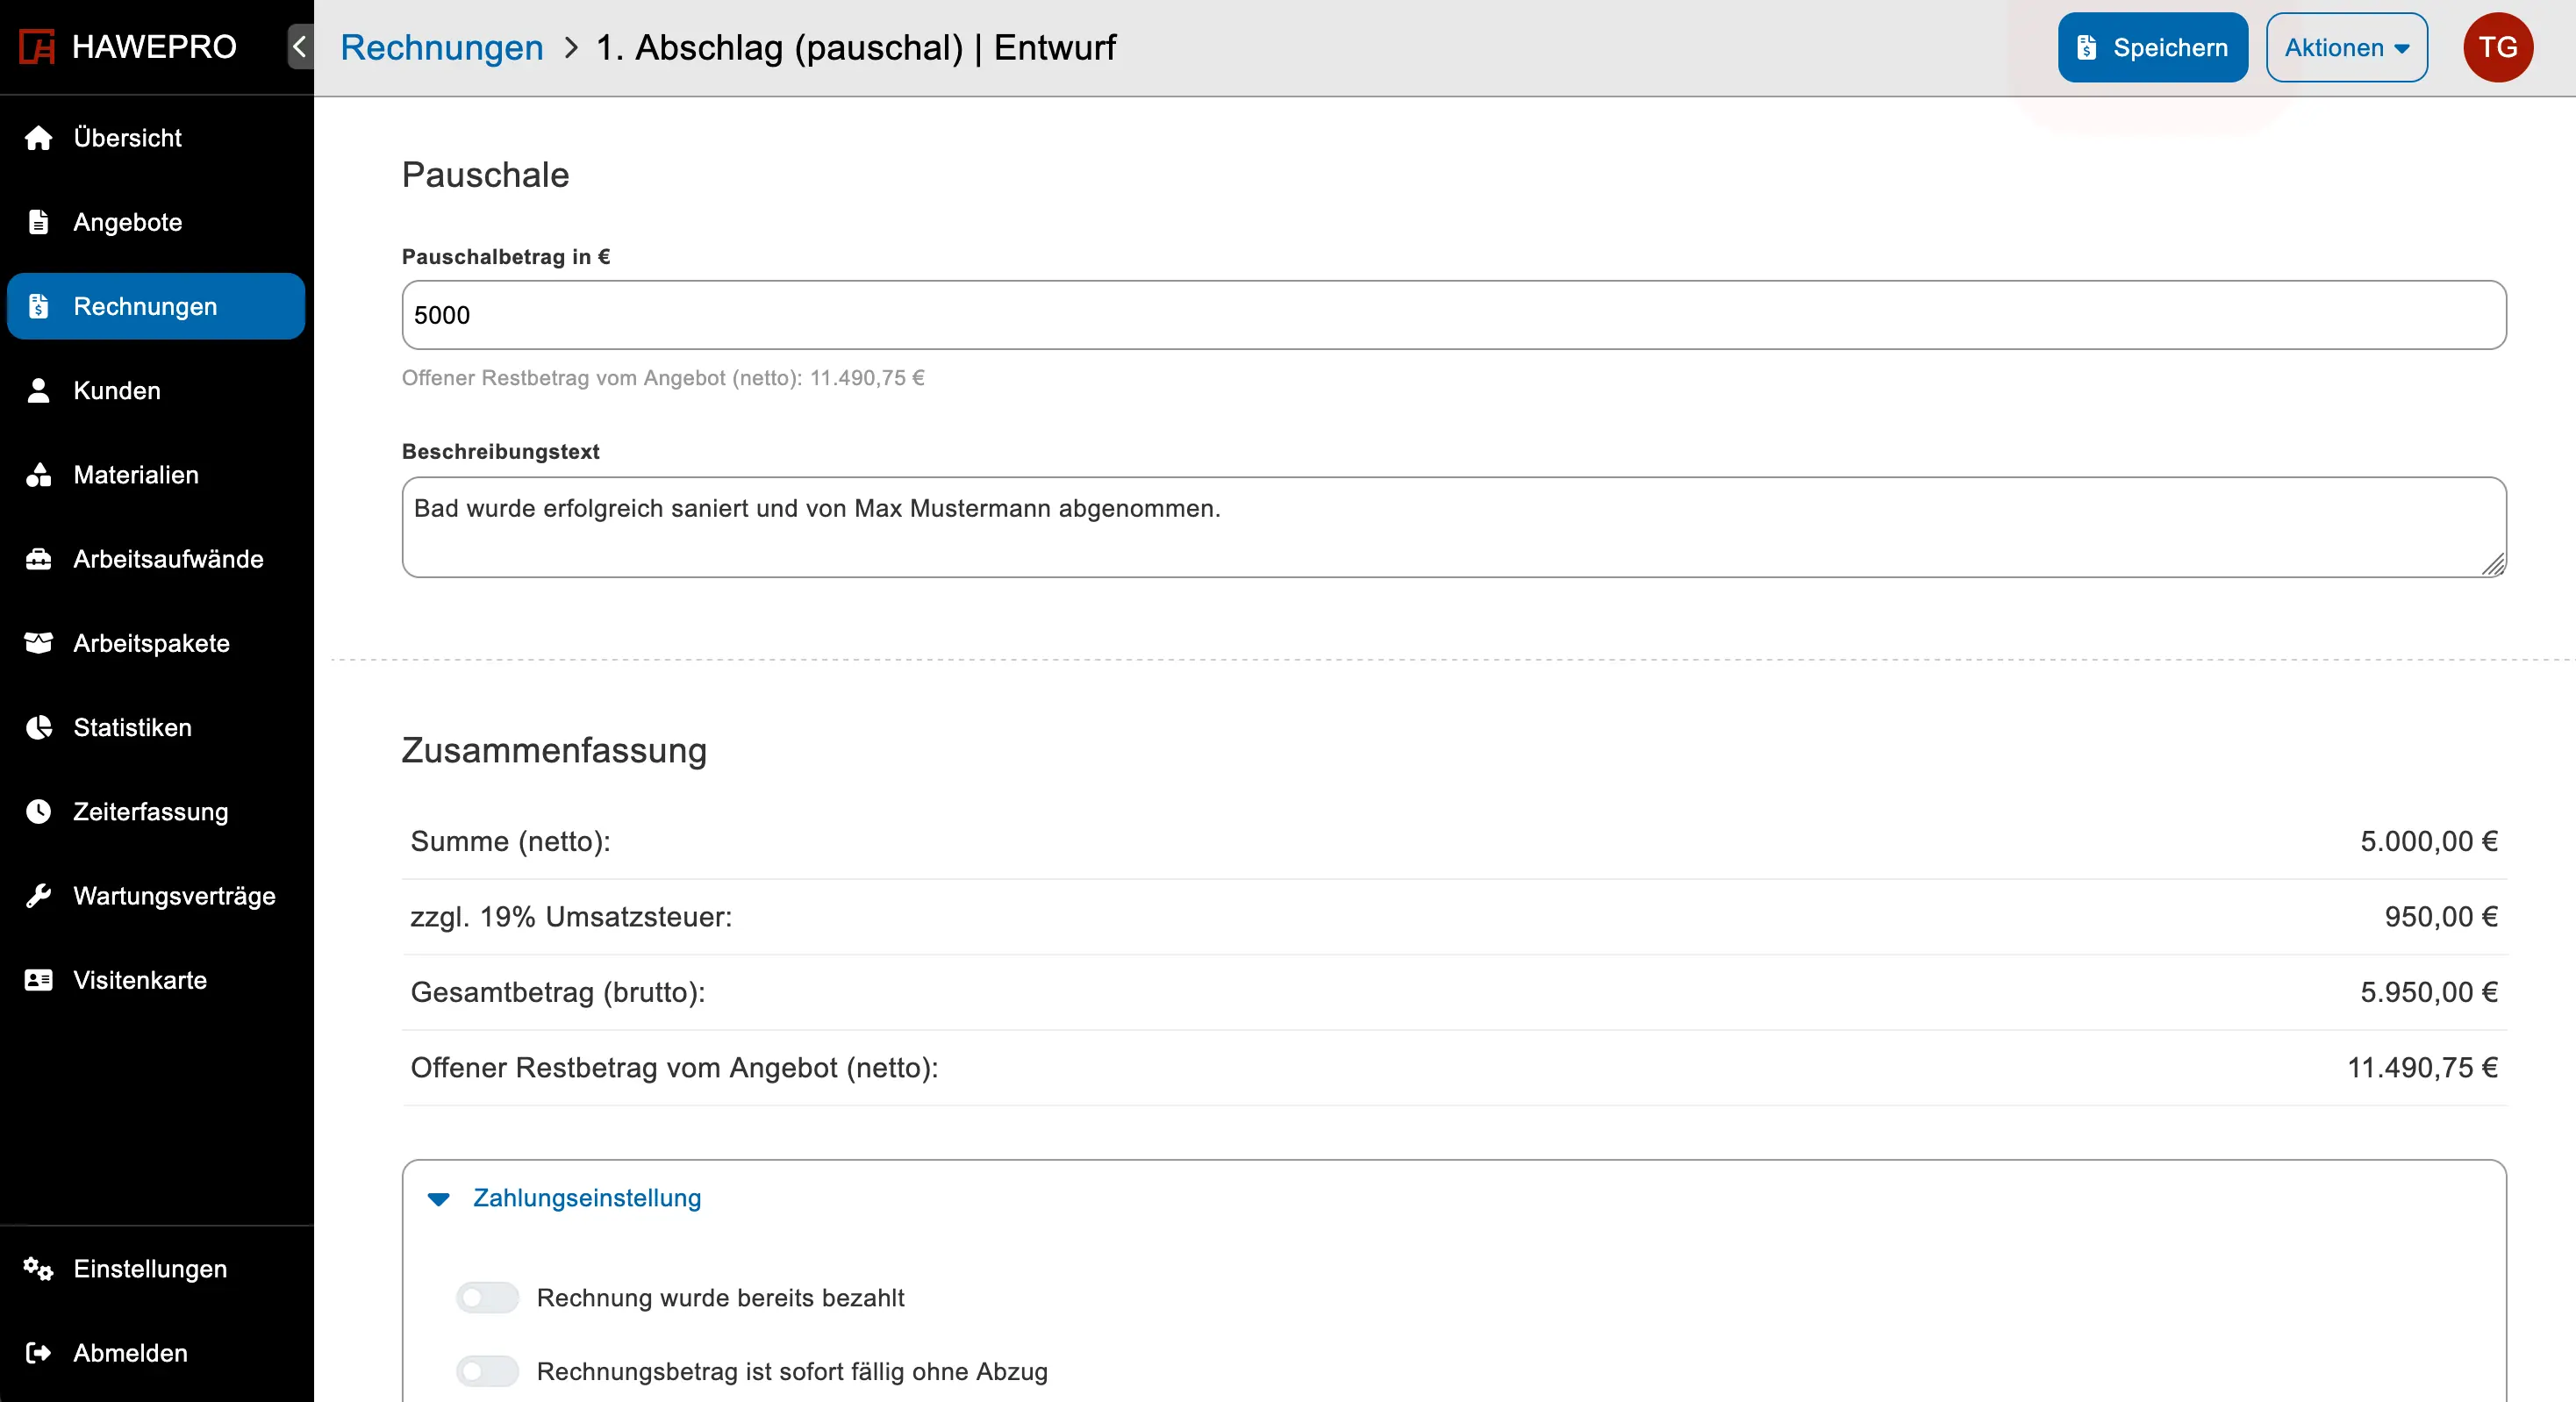Screen dimensions: 2576x1402
Task: Click the Rechnungen invoice icon in sidebar
Action: coord(38,306)
